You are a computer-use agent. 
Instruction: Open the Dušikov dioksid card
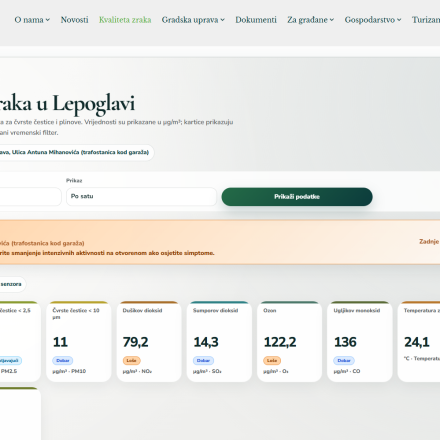tap(149, 342)
